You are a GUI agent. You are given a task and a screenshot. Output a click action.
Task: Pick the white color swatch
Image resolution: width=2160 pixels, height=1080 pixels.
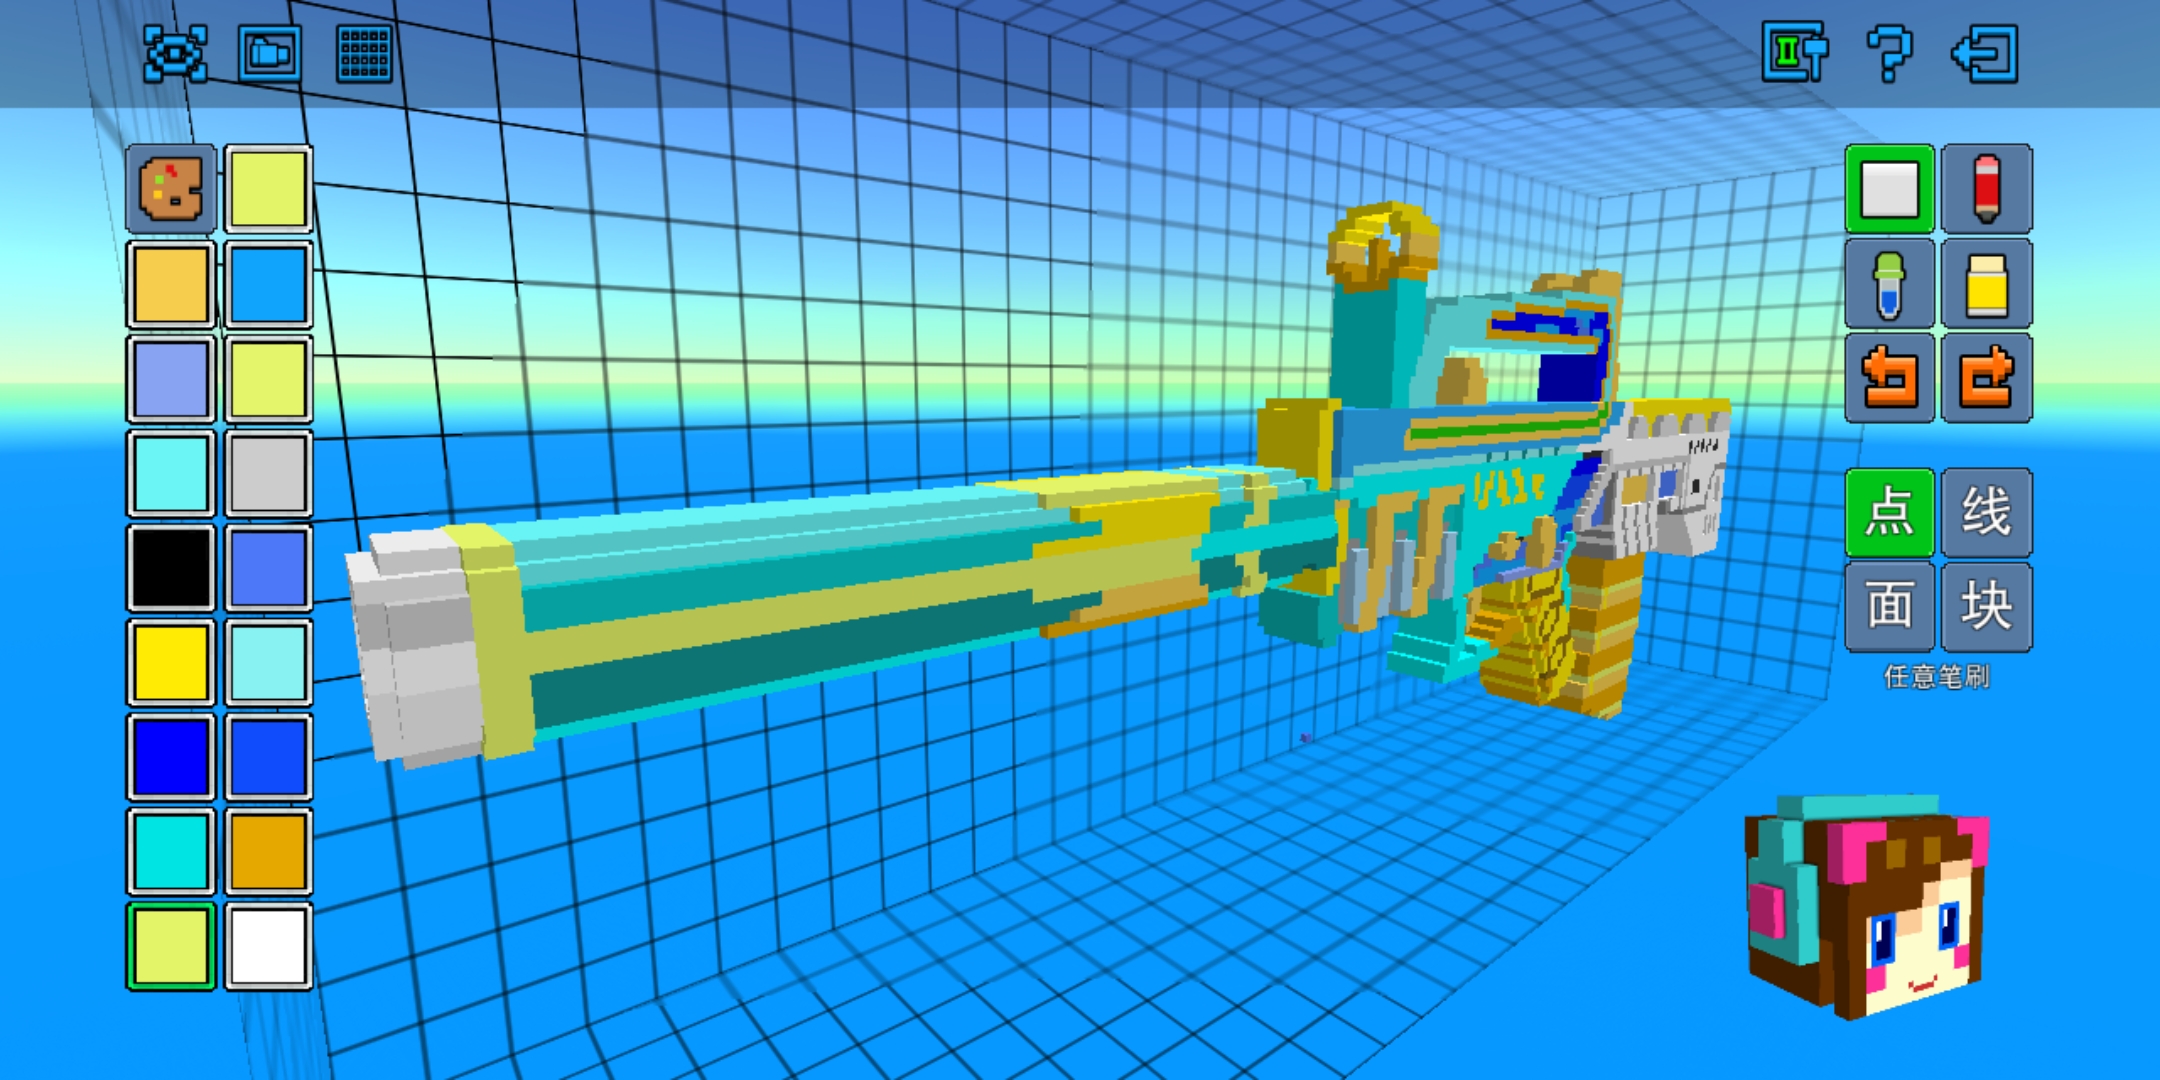(x=268, y=946)
